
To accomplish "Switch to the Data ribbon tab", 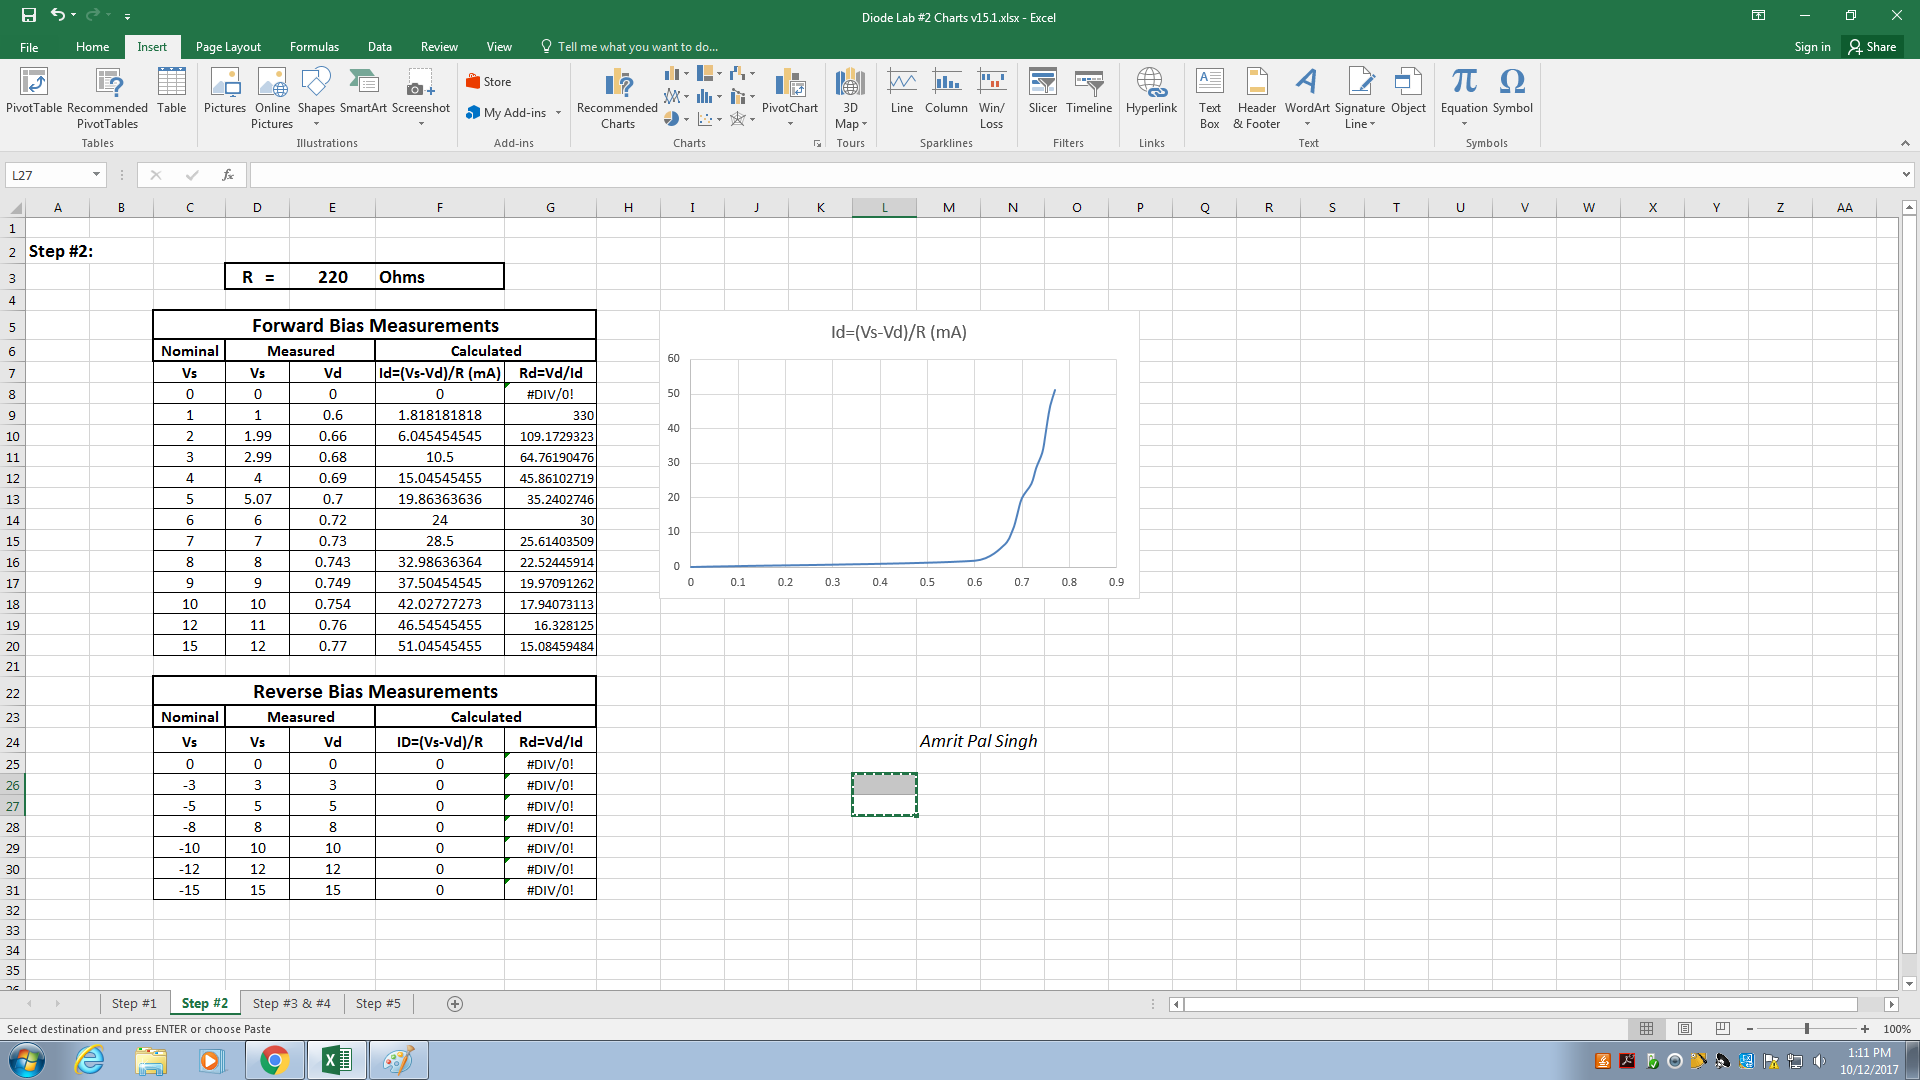I will click(379, 47).
